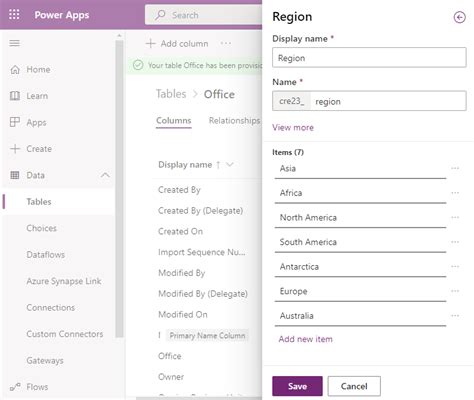474x400 pixels.
Task: Collapse the Data section chevron
Action: tap(105, 175)
